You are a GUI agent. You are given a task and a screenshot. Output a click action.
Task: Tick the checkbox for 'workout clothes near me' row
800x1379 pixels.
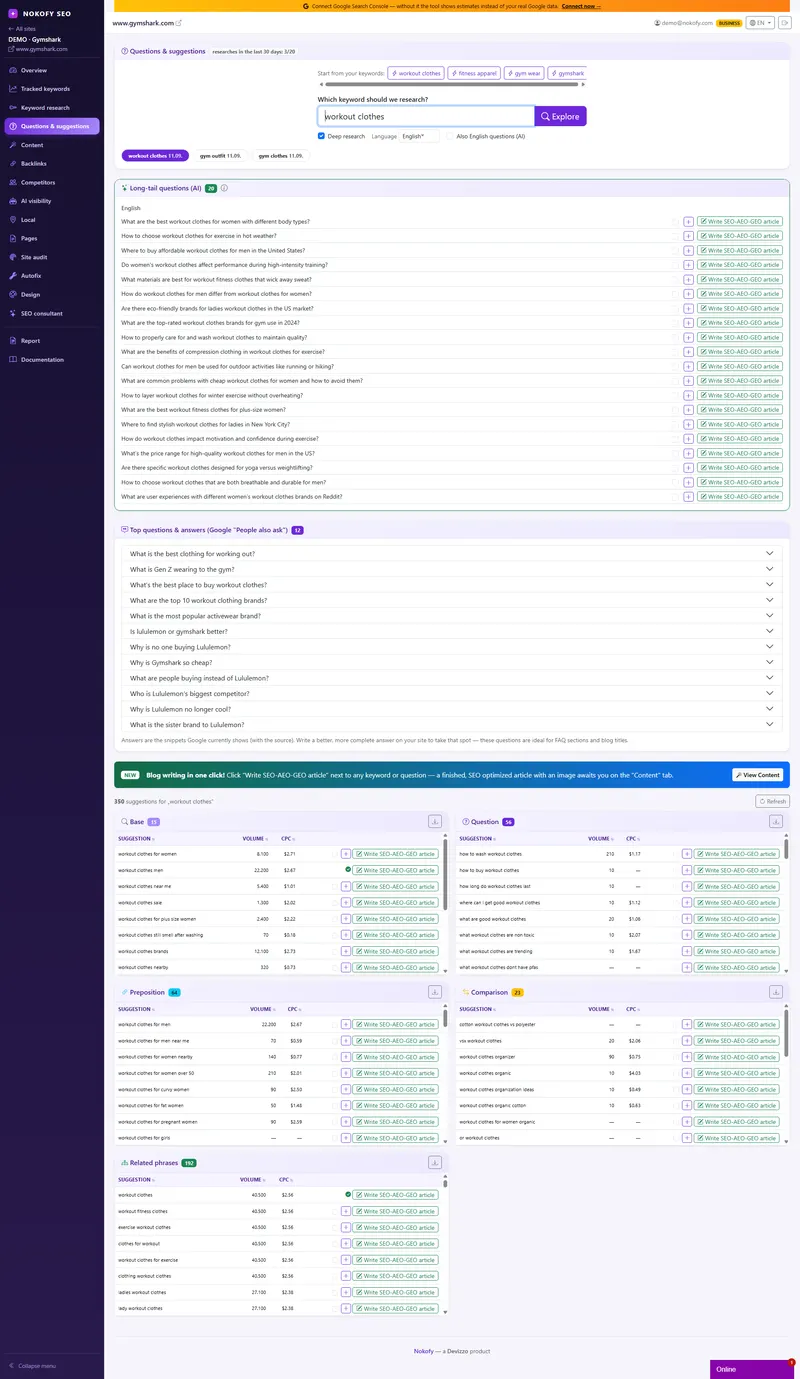335,886
